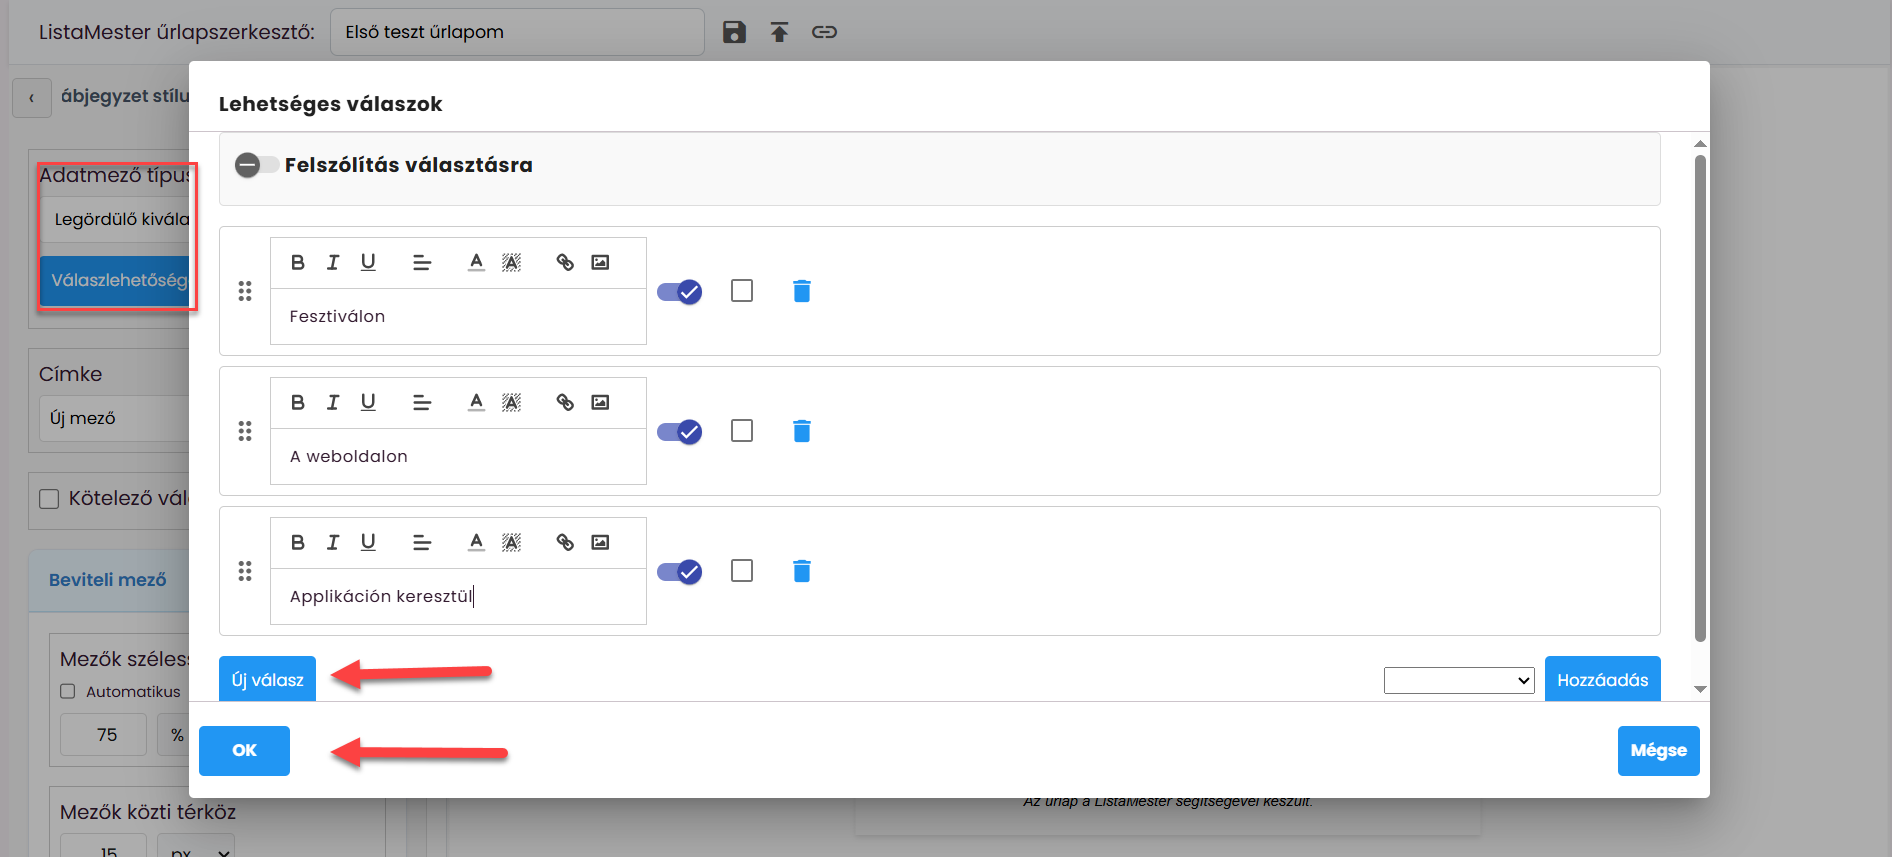
Task: Toggle italic in A weboldalon editor
Action: point(333,402)
